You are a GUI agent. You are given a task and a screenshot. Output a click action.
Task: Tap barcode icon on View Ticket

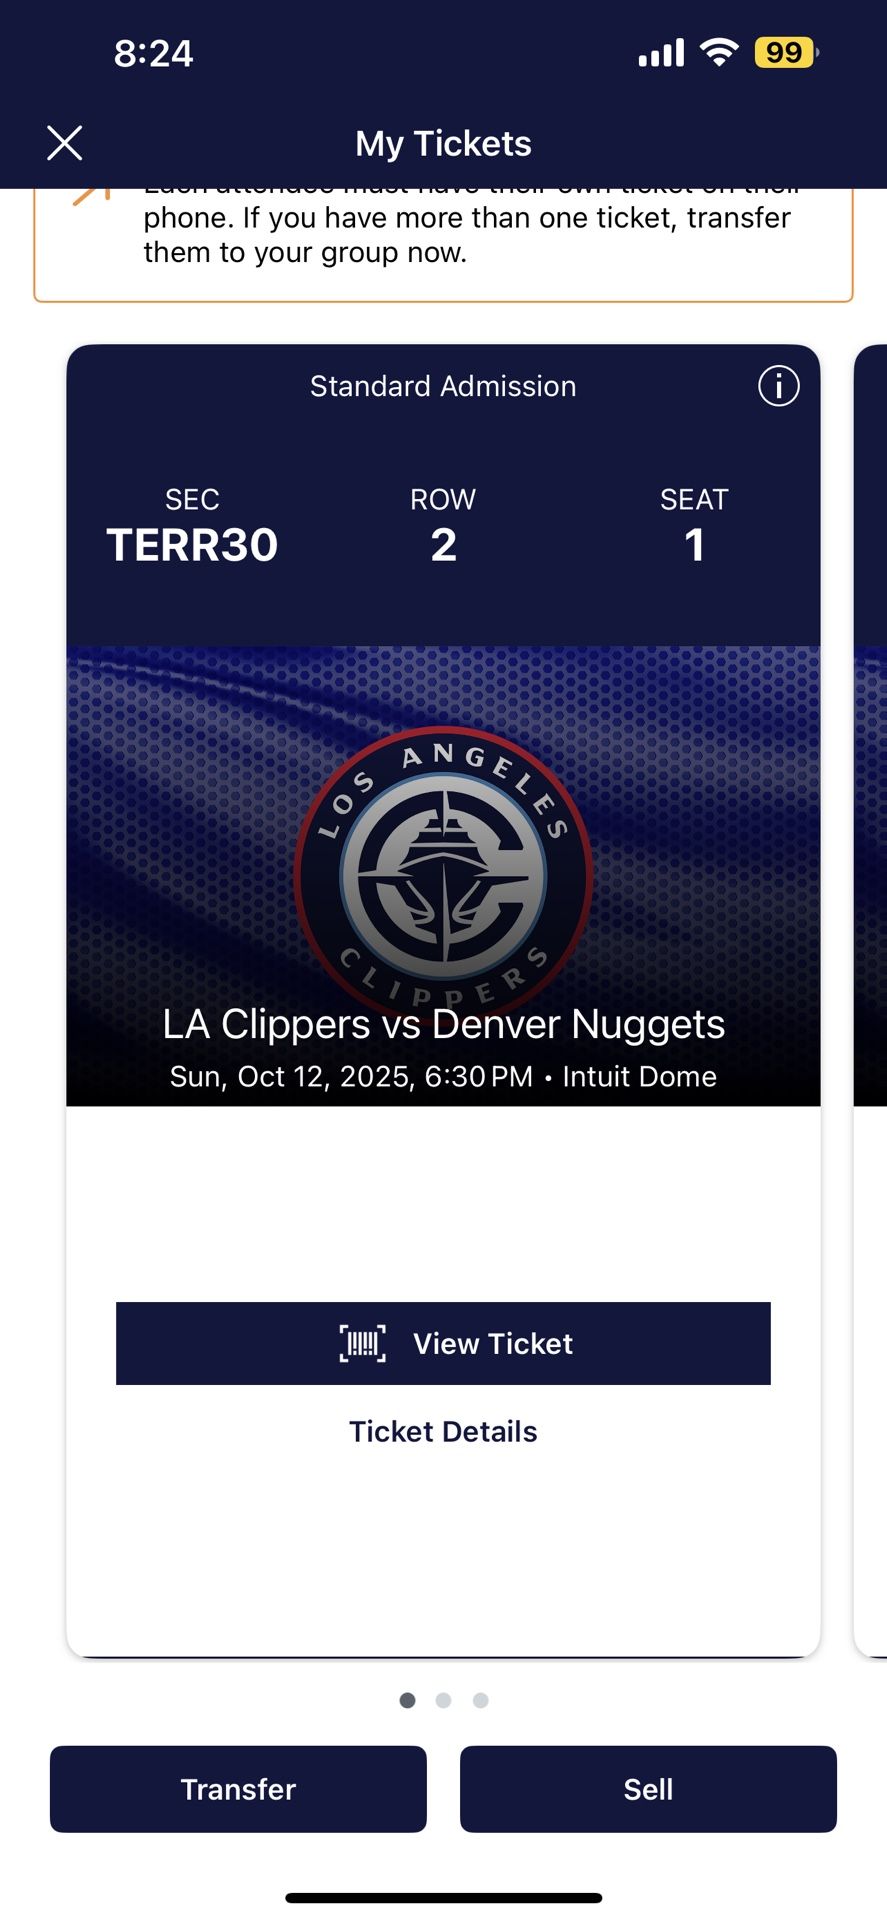[362, 1343]
